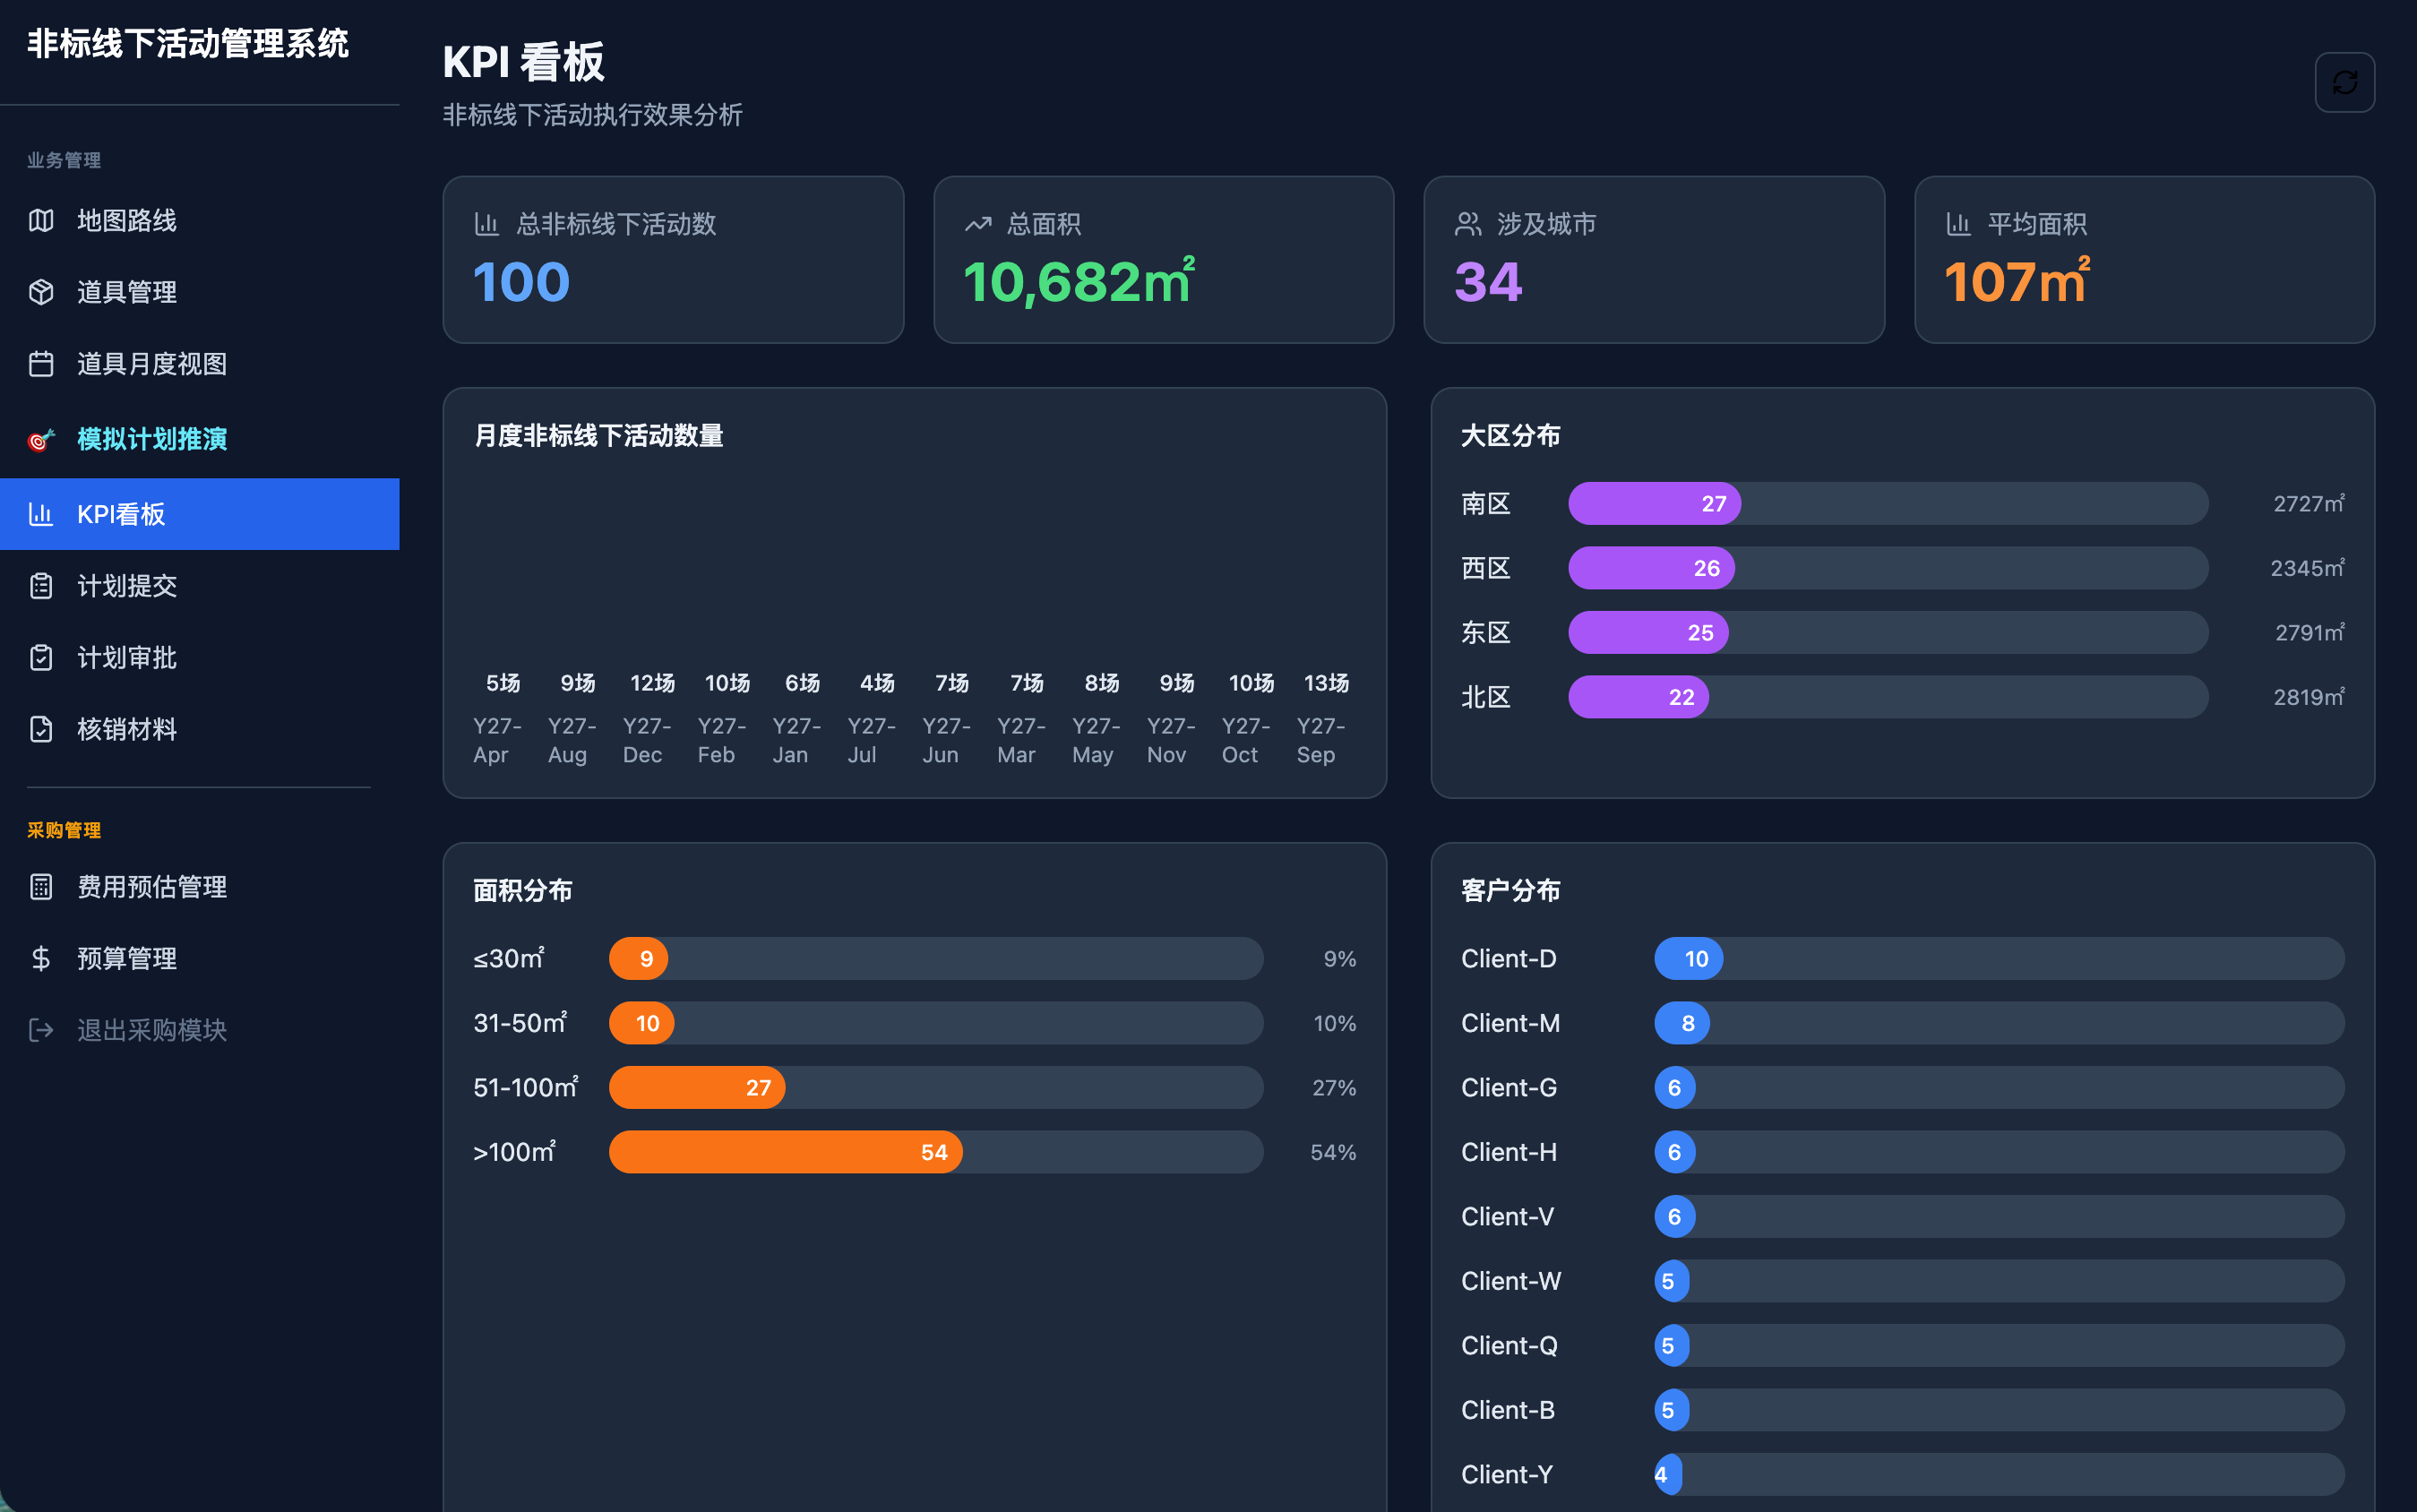Click the 总面积 trend icon
The height and width of the screenshot is (1512, 2417).
click(x=978, y=224)
